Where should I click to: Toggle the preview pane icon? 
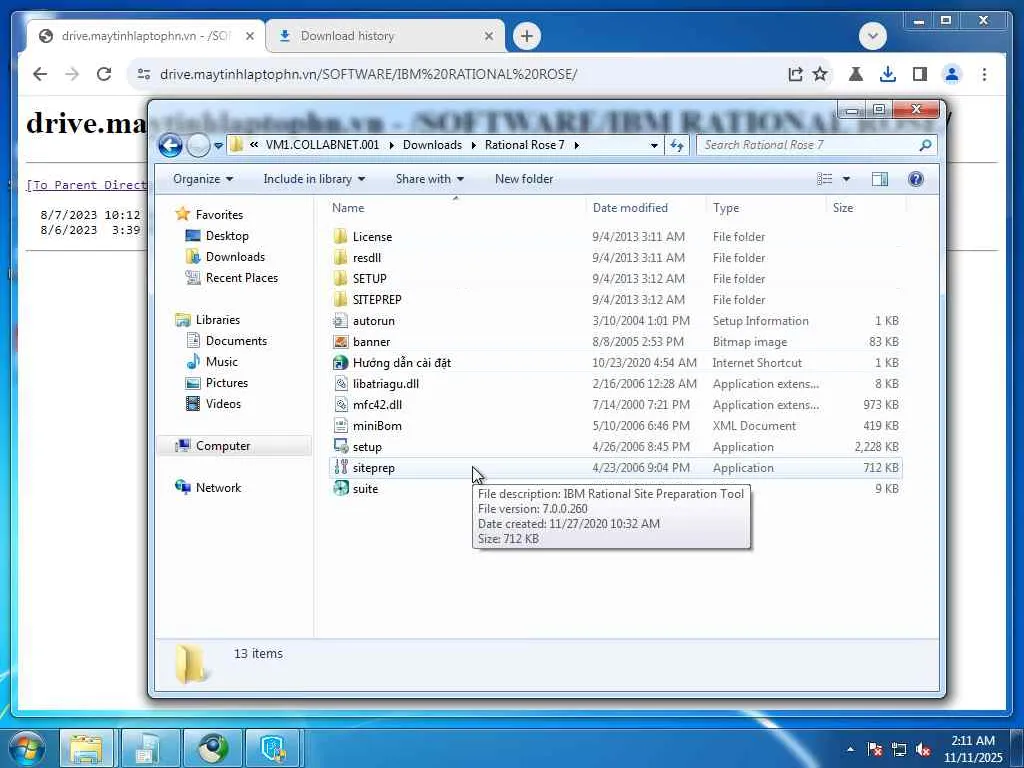pyautogui.click(x=880, y=179)
